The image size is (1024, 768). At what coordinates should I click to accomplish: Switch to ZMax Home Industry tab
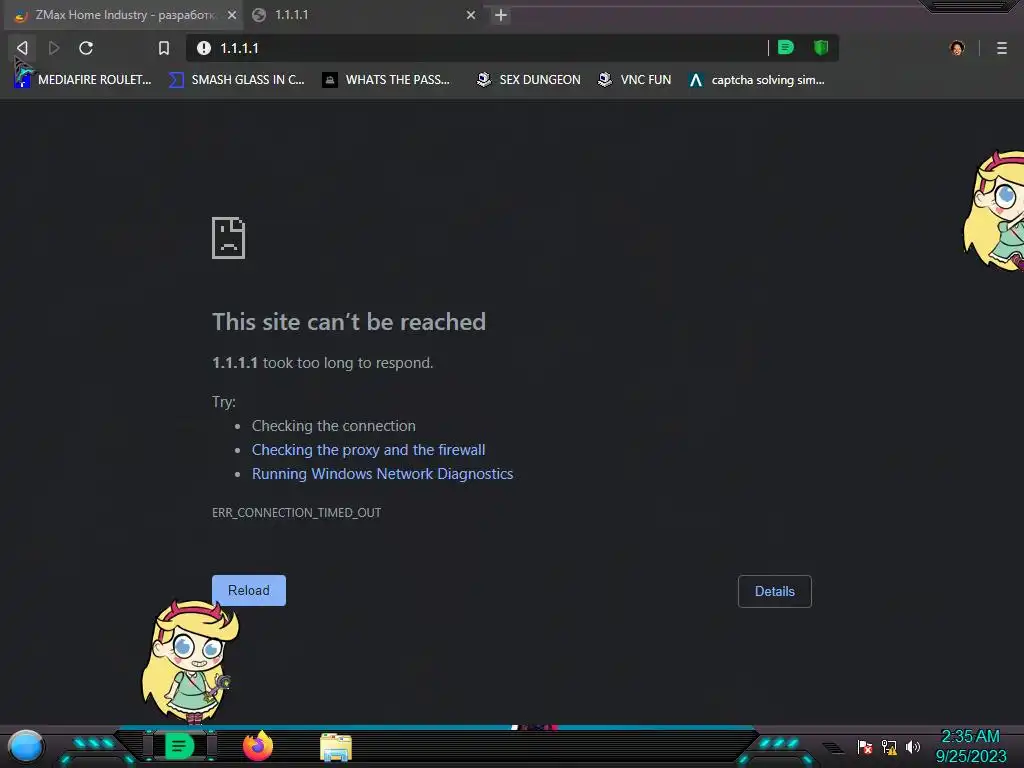click(x=124, y=15)
